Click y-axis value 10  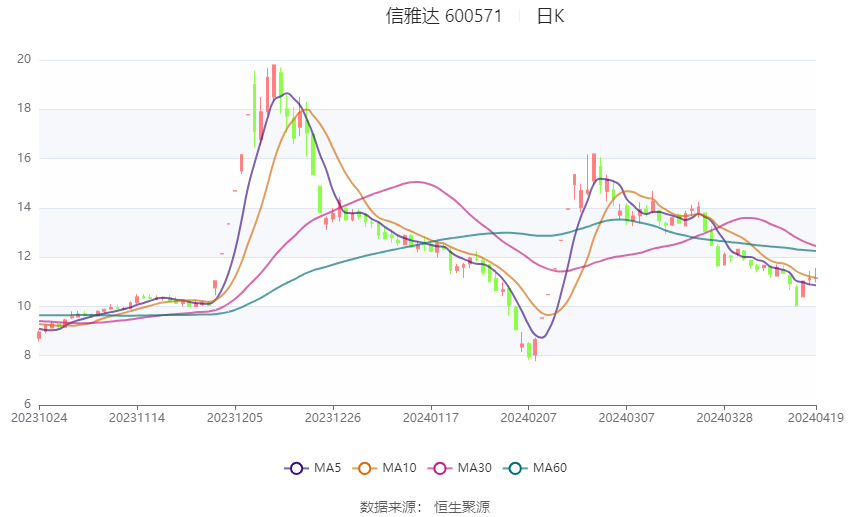click(24, 306)
